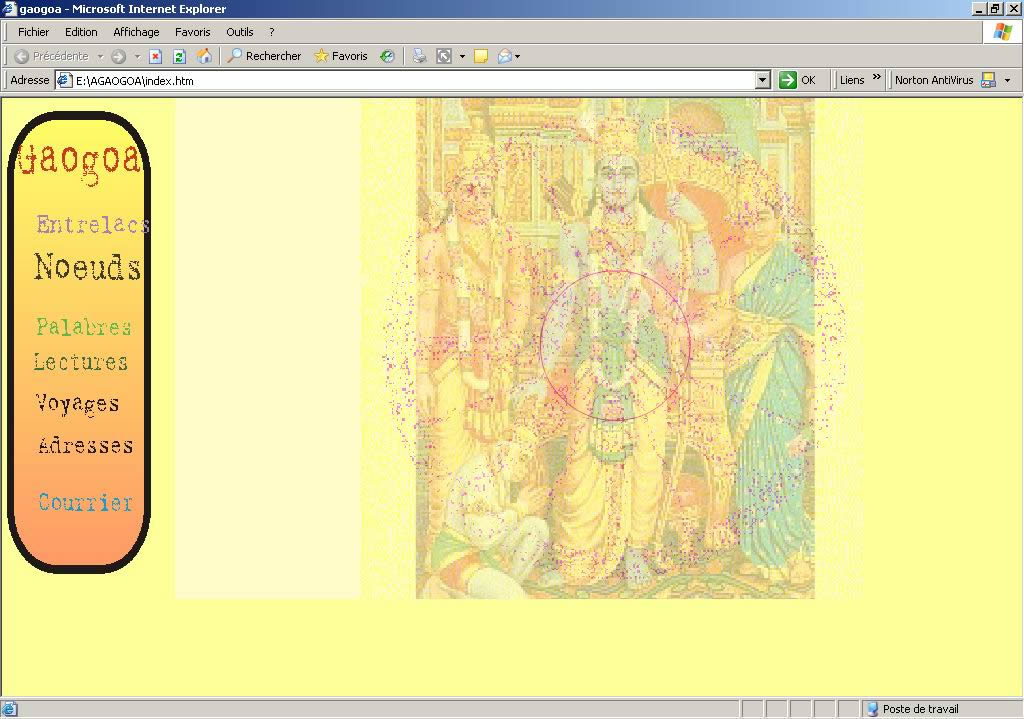
Task: Open the Noeuds link
Action: coord(87,266)
